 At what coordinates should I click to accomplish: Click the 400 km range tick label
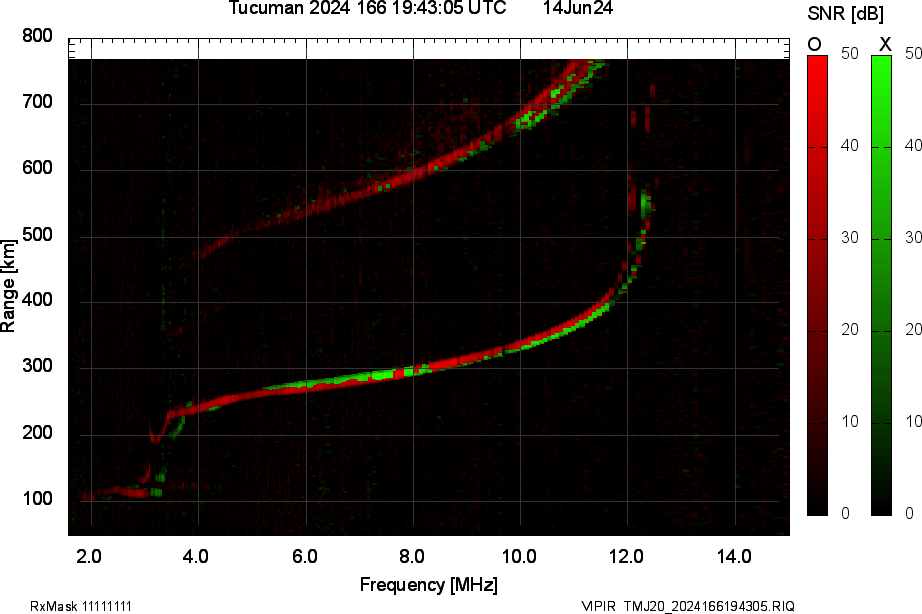tap(37, 300)
